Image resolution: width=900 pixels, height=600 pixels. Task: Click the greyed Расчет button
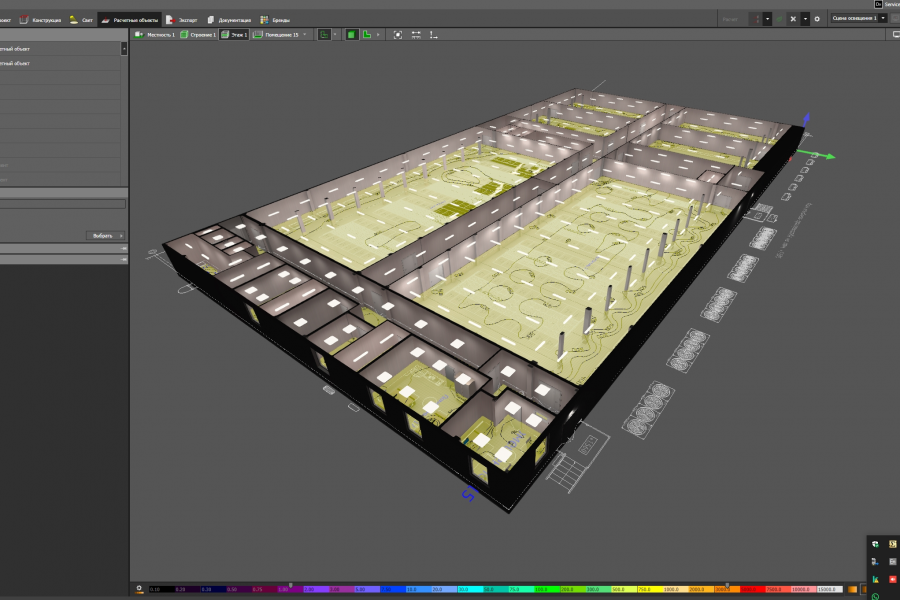(x=730, y=19)
